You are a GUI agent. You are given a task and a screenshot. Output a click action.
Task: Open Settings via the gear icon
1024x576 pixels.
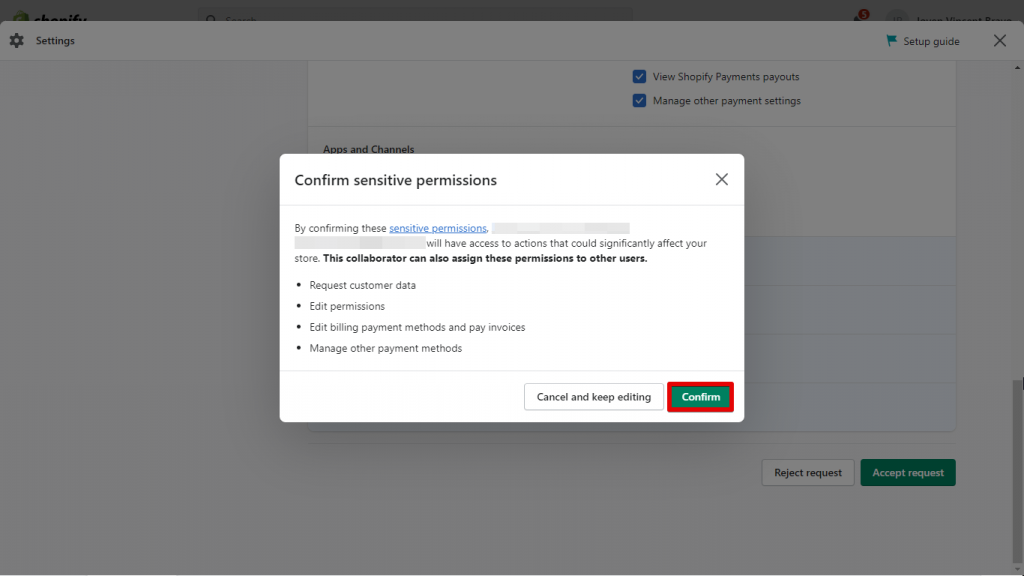[x=16, y=40]
